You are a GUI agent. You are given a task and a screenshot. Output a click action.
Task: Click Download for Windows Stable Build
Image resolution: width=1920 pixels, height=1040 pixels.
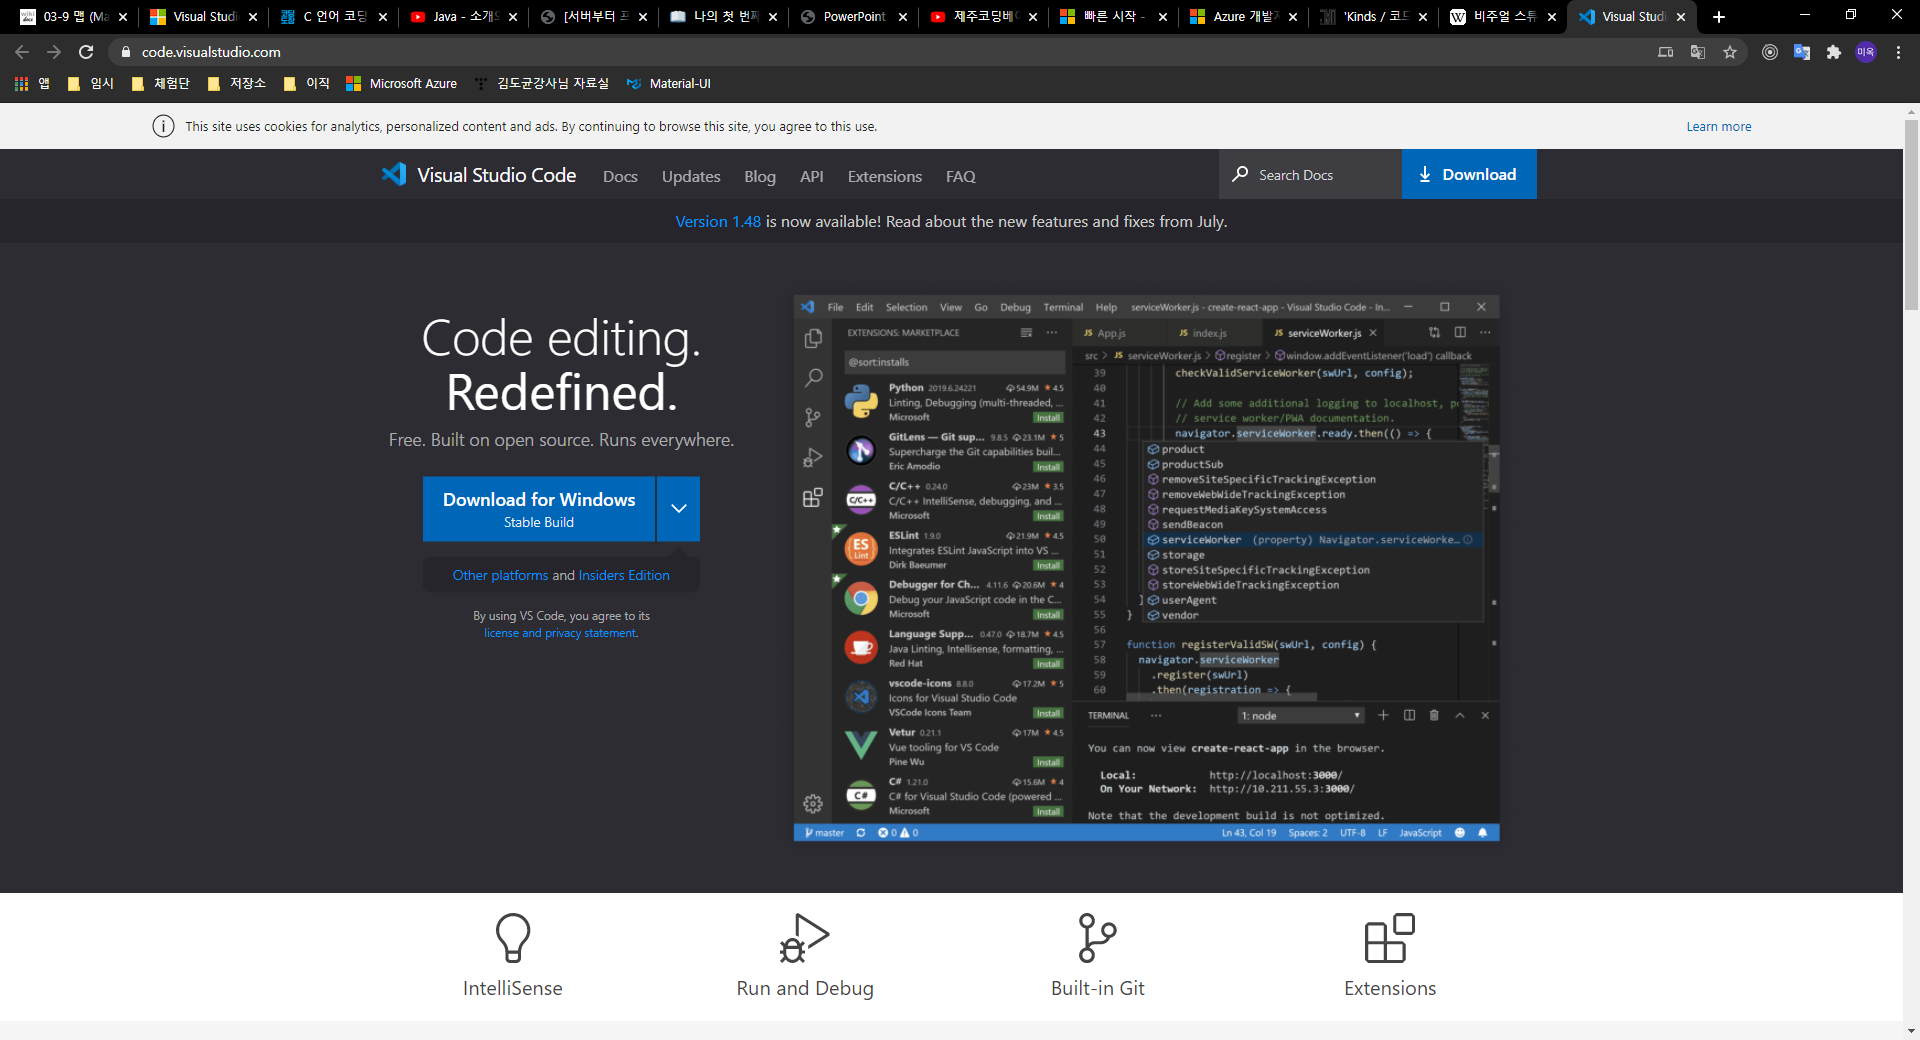[539, 509]
